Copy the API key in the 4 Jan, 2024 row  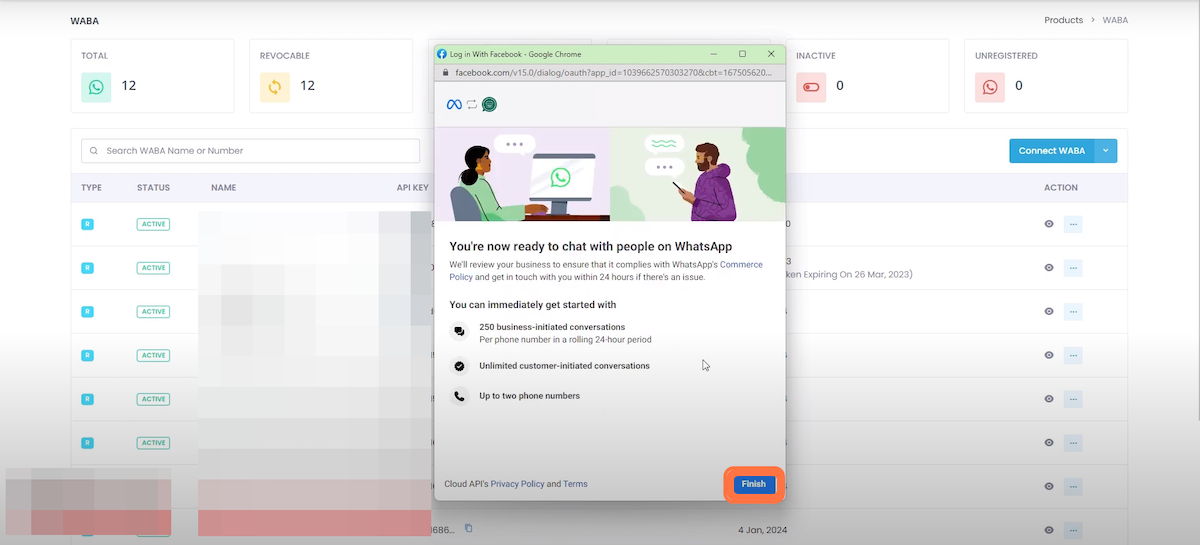468,529
